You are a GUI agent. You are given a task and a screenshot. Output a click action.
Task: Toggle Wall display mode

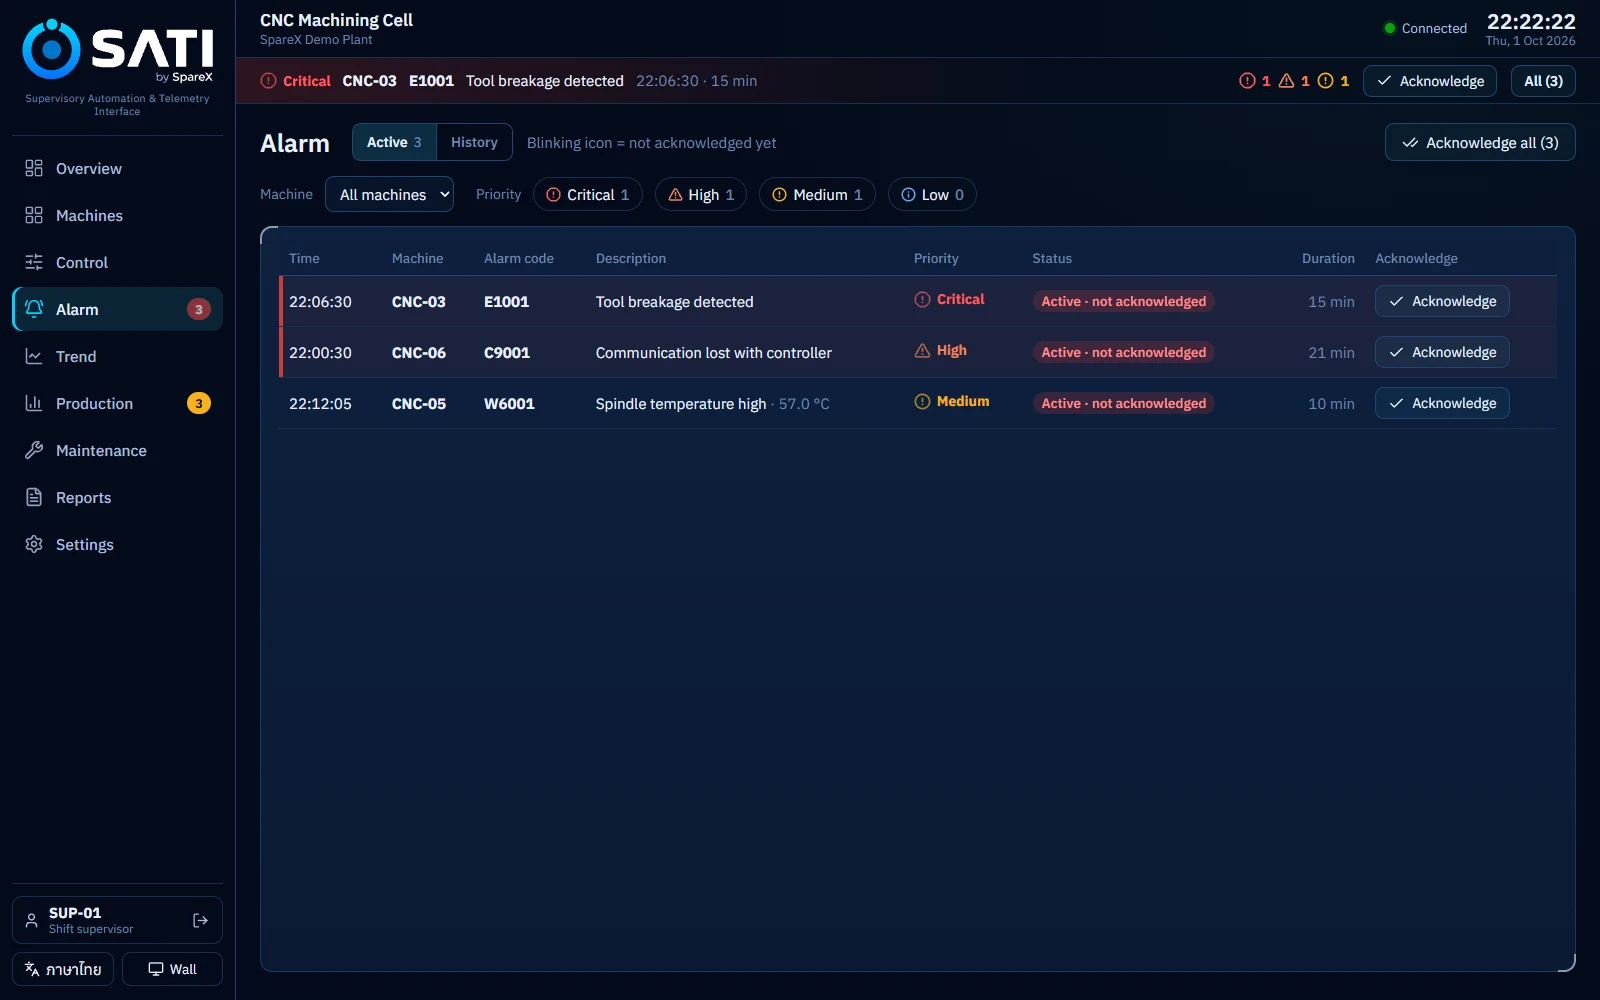[x=172, y=969]
